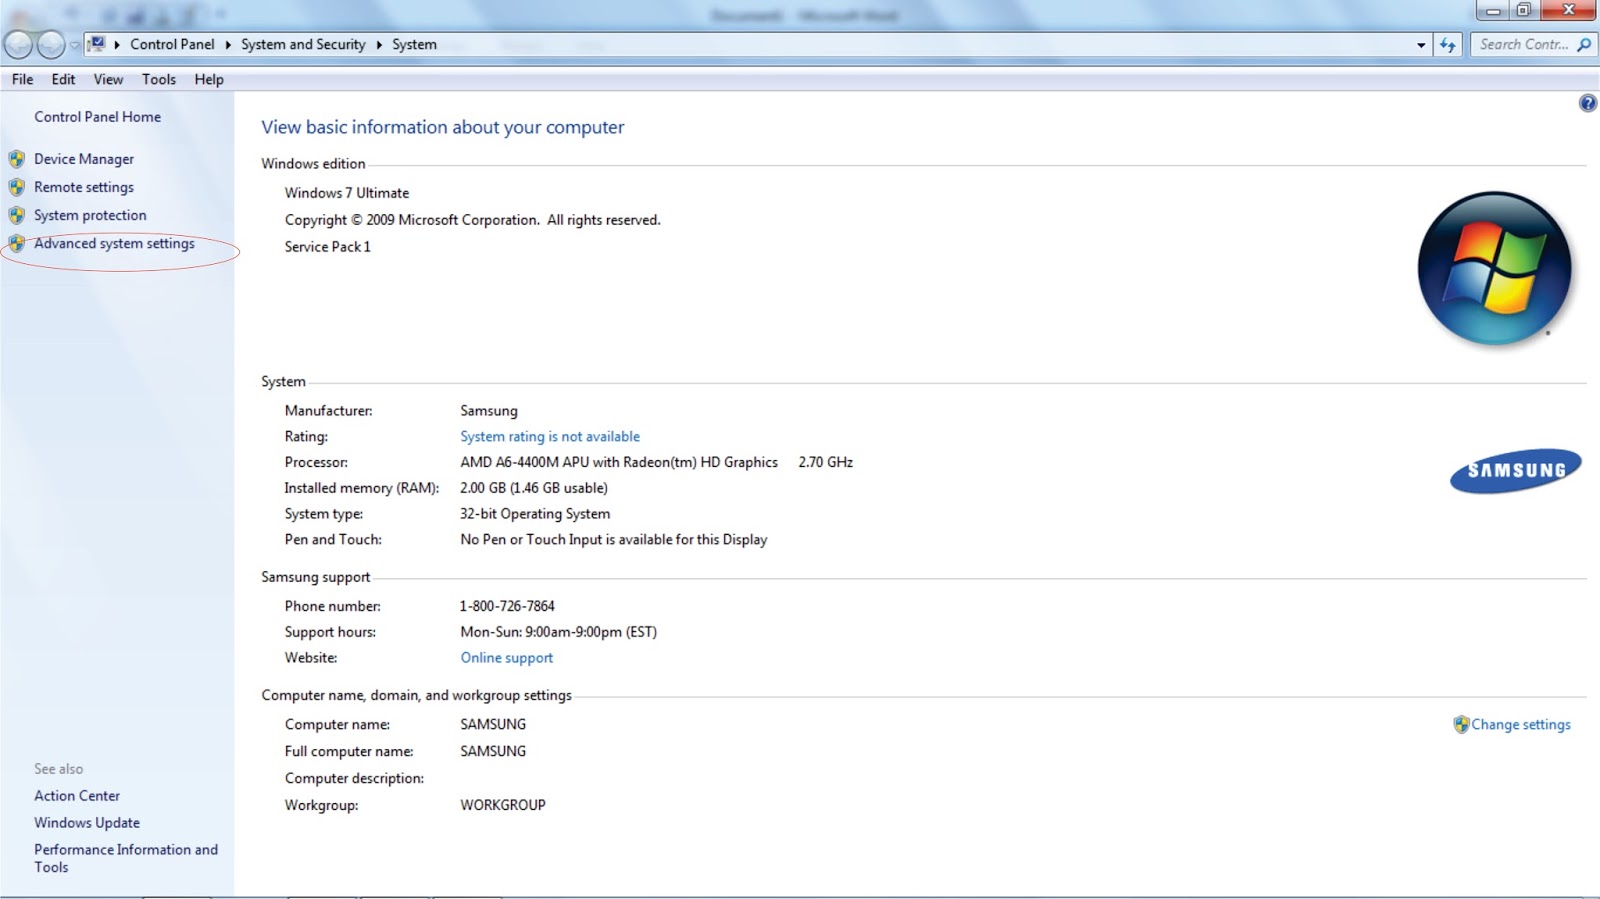Click the Back navigation arrow button
The width and height of the screenshot is (1600, 899).
[x=18, y=45]
